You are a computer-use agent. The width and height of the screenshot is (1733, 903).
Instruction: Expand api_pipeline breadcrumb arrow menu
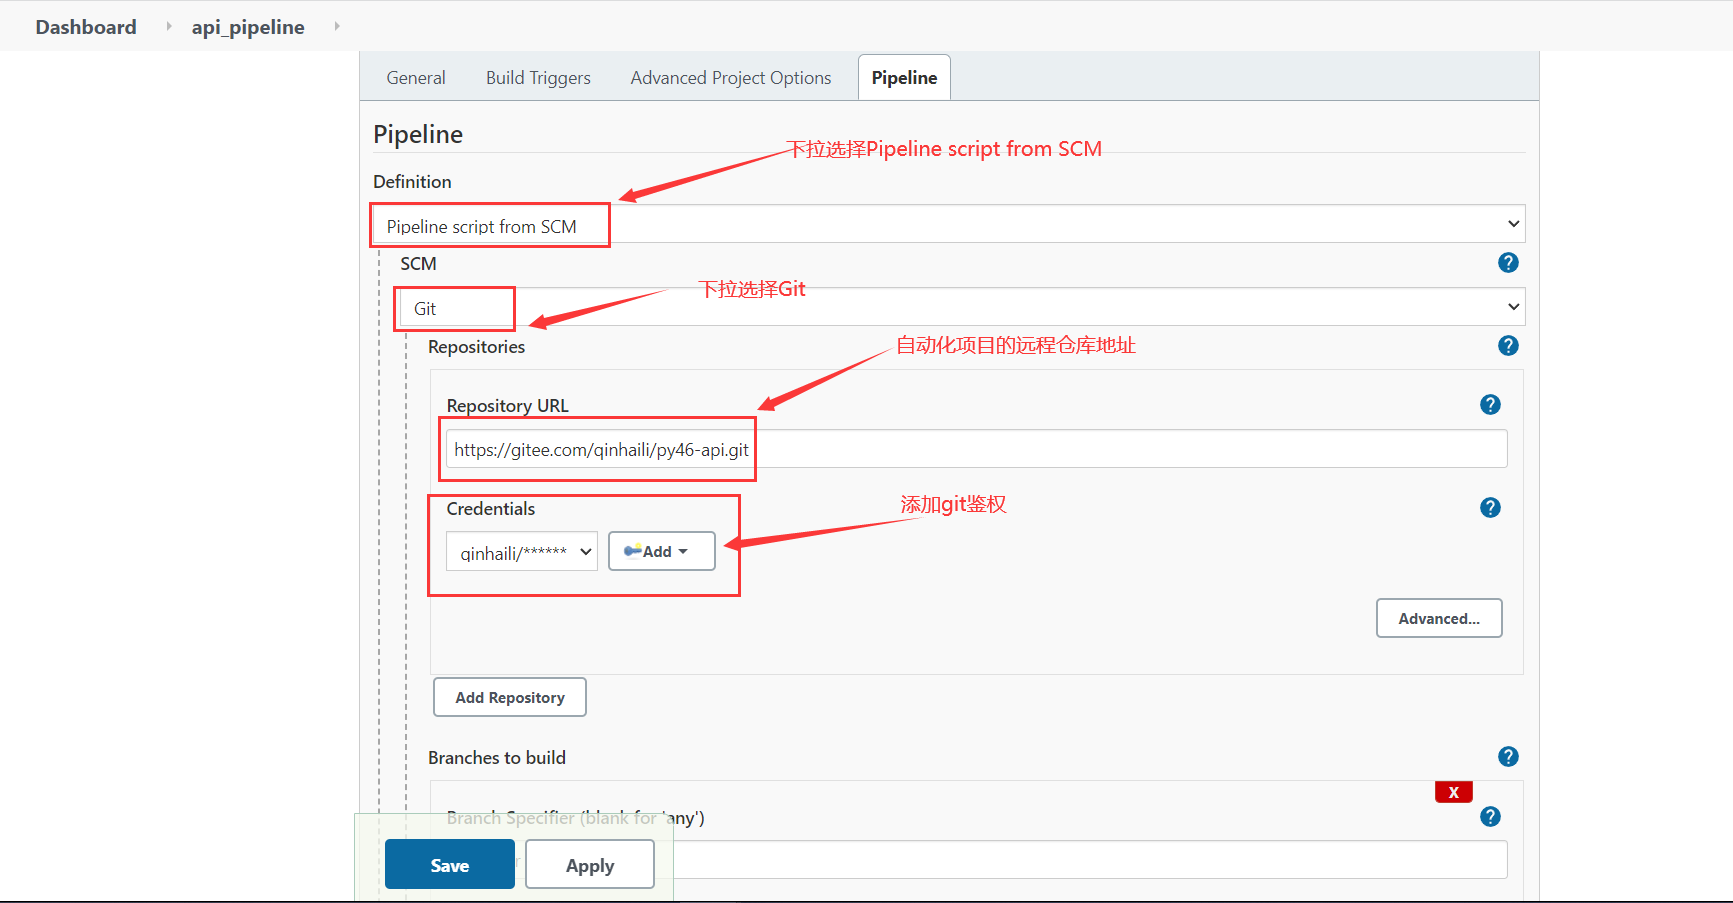pos(337,26)
